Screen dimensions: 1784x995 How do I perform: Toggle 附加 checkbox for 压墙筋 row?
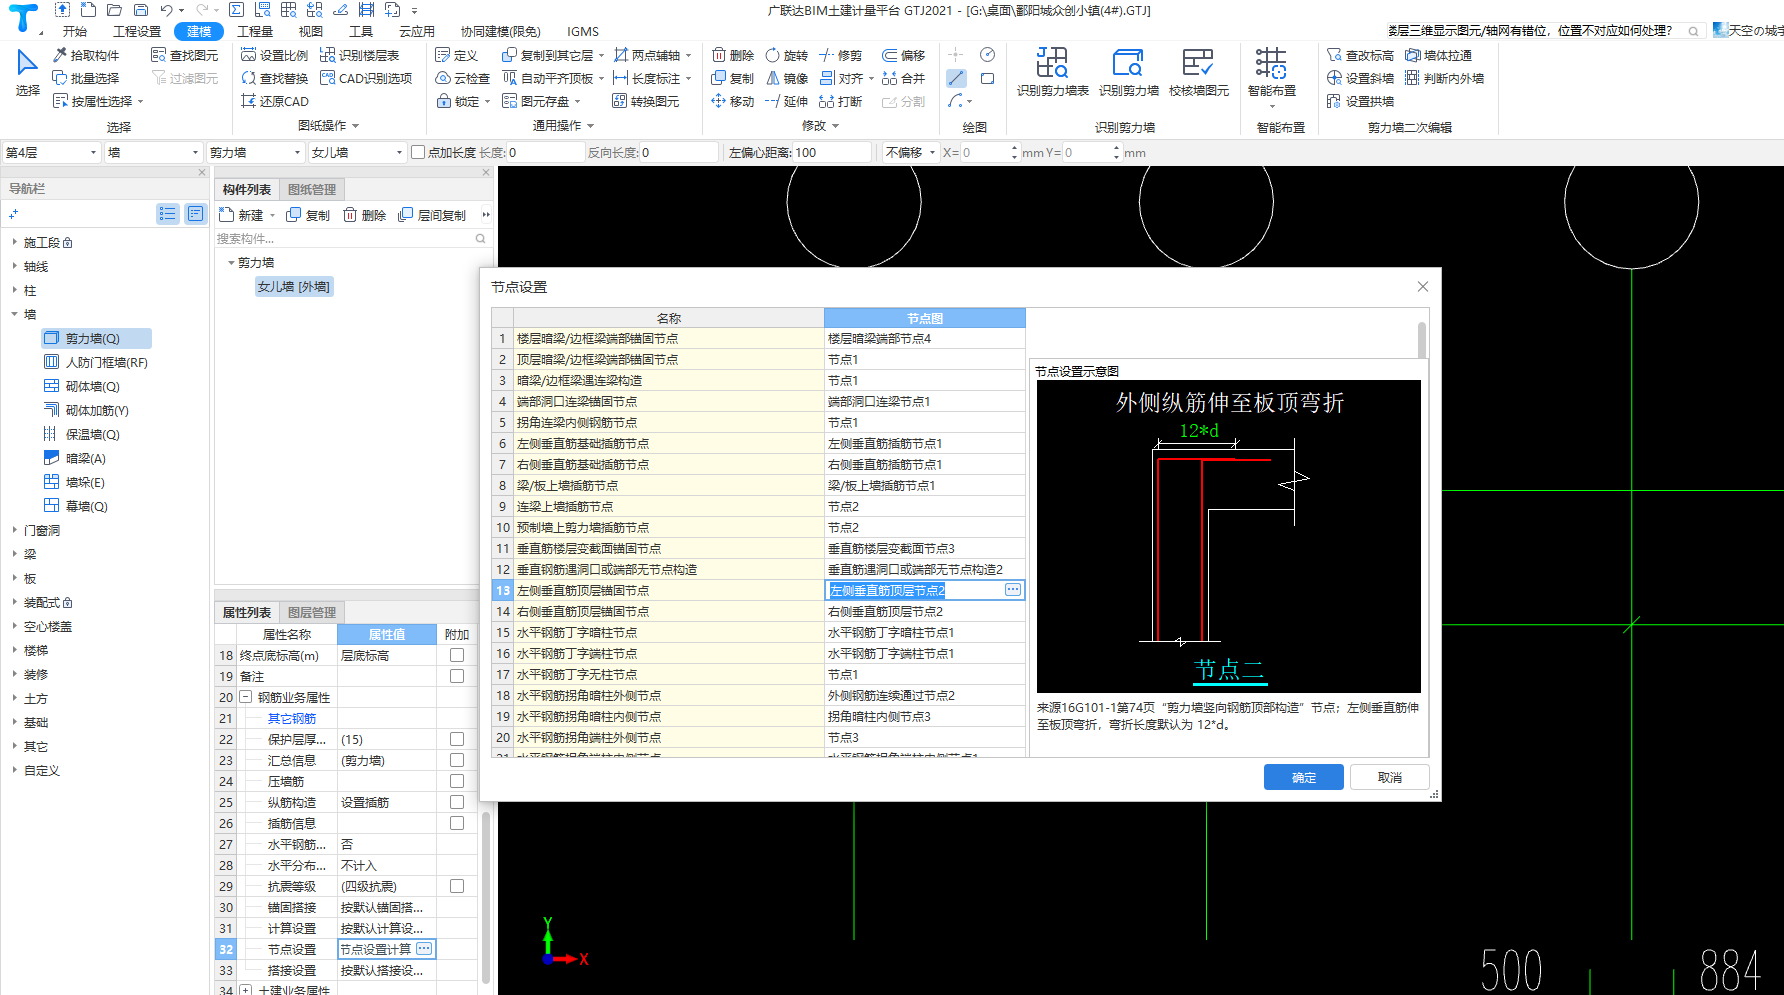457,781
